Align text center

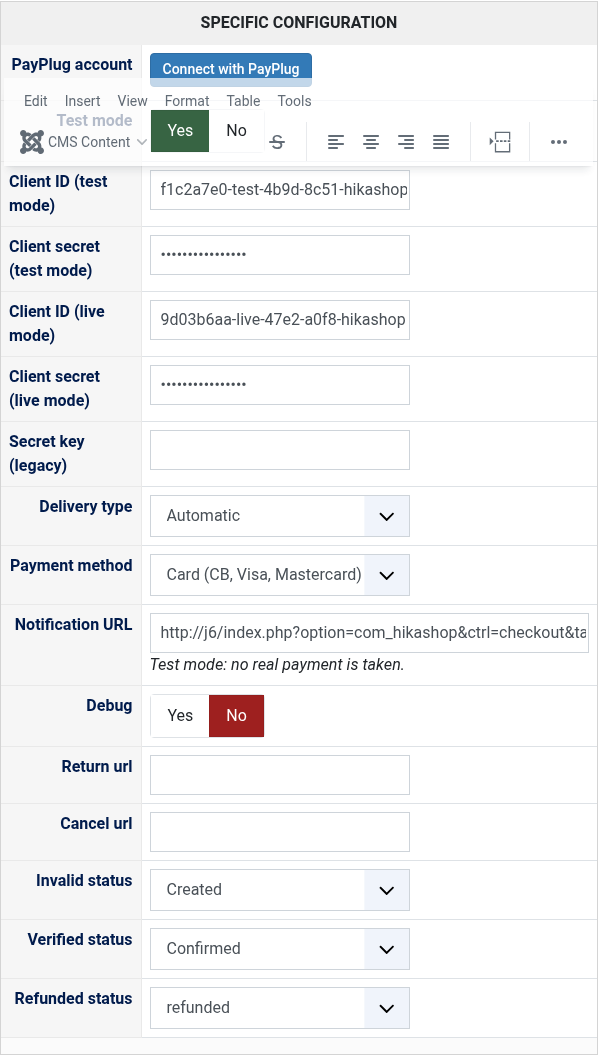click(x=371, y=142)
